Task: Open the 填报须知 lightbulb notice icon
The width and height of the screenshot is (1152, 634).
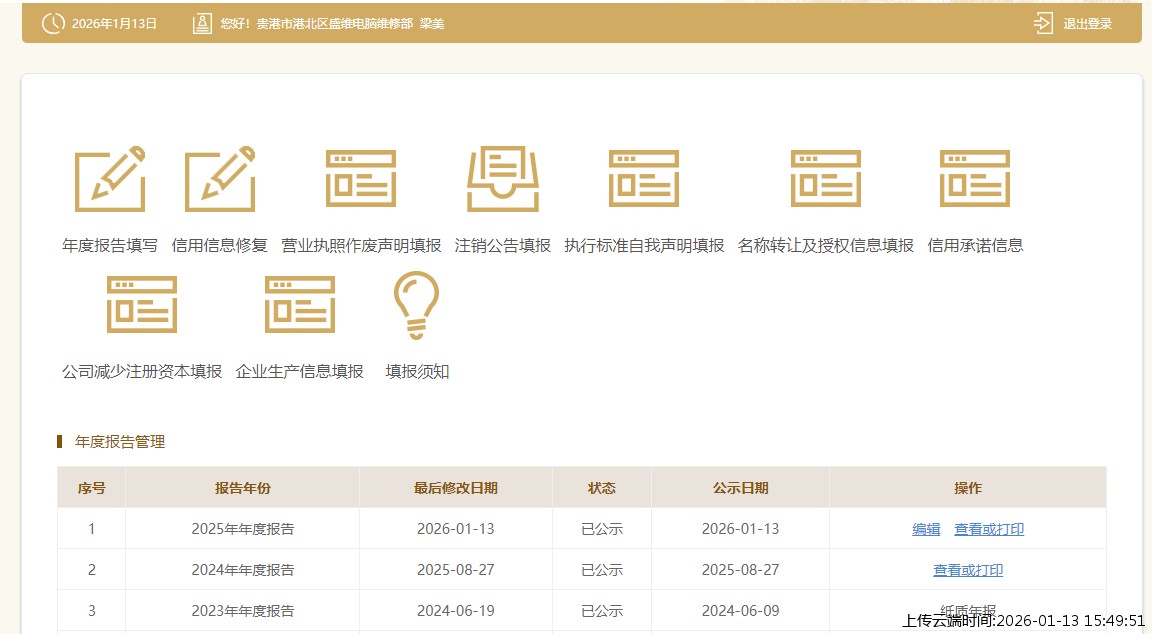Action: pyautogui.click(x=416, y=305)
